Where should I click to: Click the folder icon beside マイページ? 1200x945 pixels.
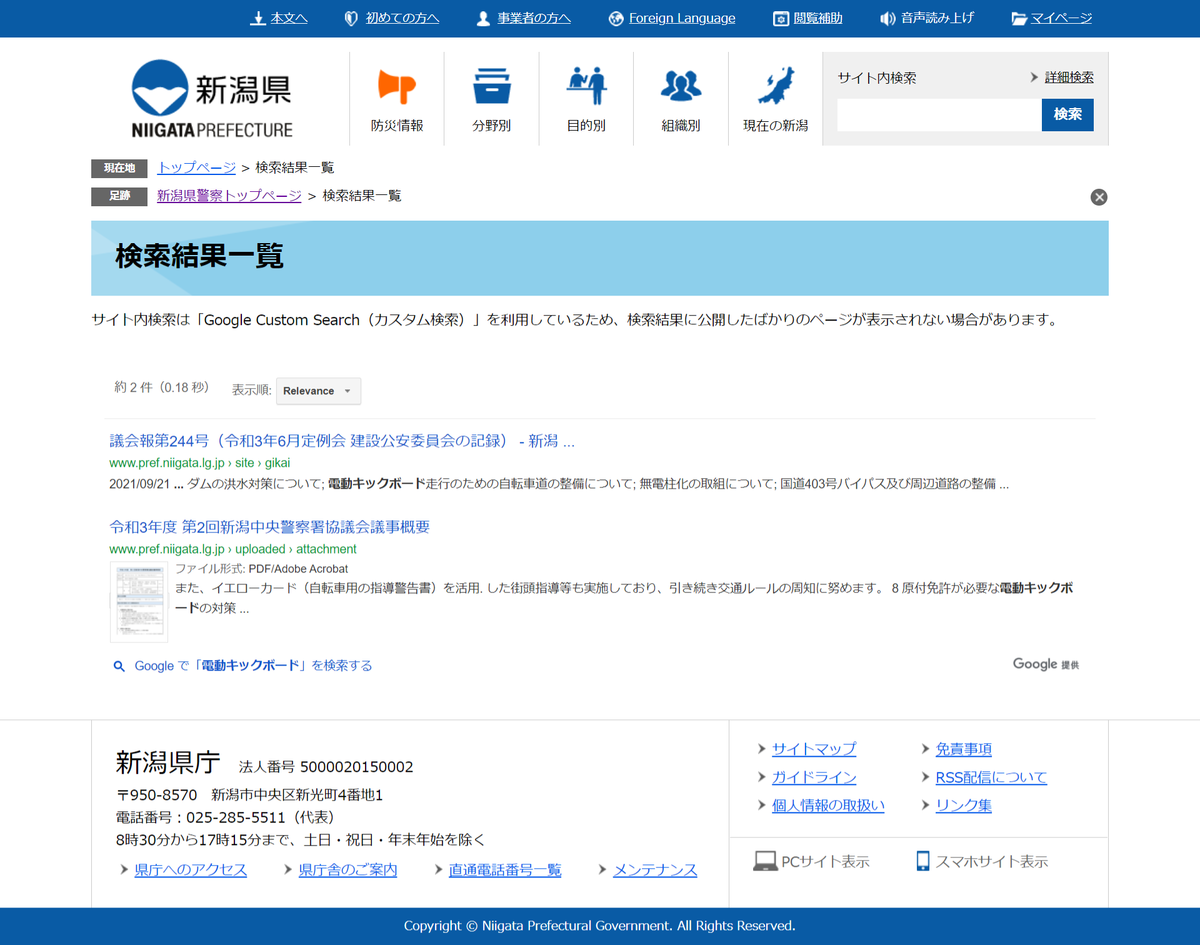pyautogui.click(x=1019, y=18)
